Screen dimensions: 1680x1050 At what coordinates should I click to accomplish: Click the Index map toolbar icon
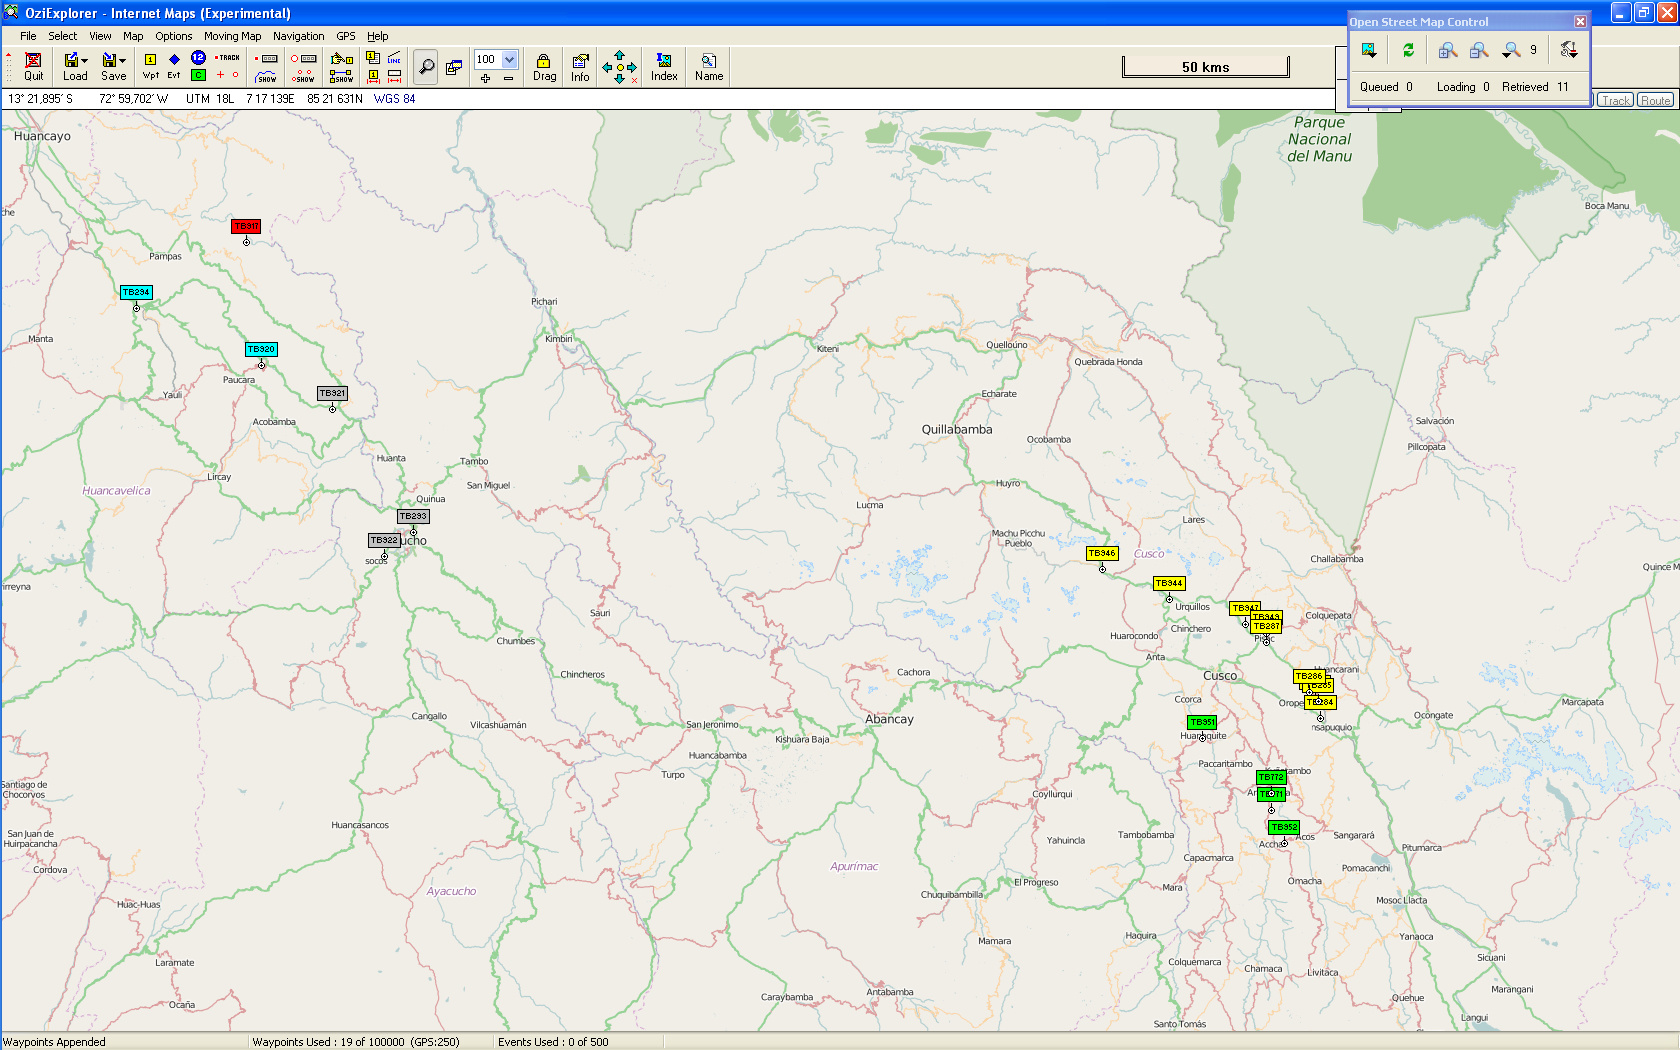click(x=664, y=66)
